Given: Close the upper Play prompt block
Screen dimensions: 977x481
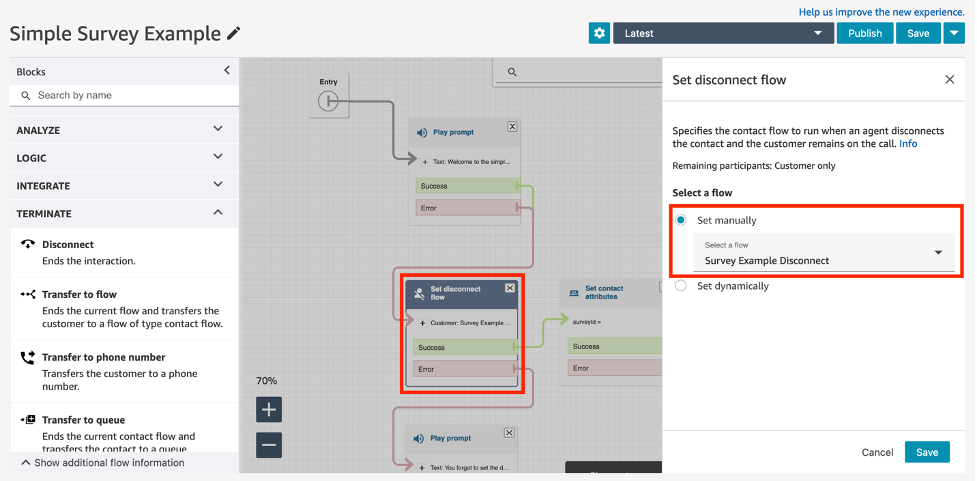Looking at the screenshot, I should [512, 126].
